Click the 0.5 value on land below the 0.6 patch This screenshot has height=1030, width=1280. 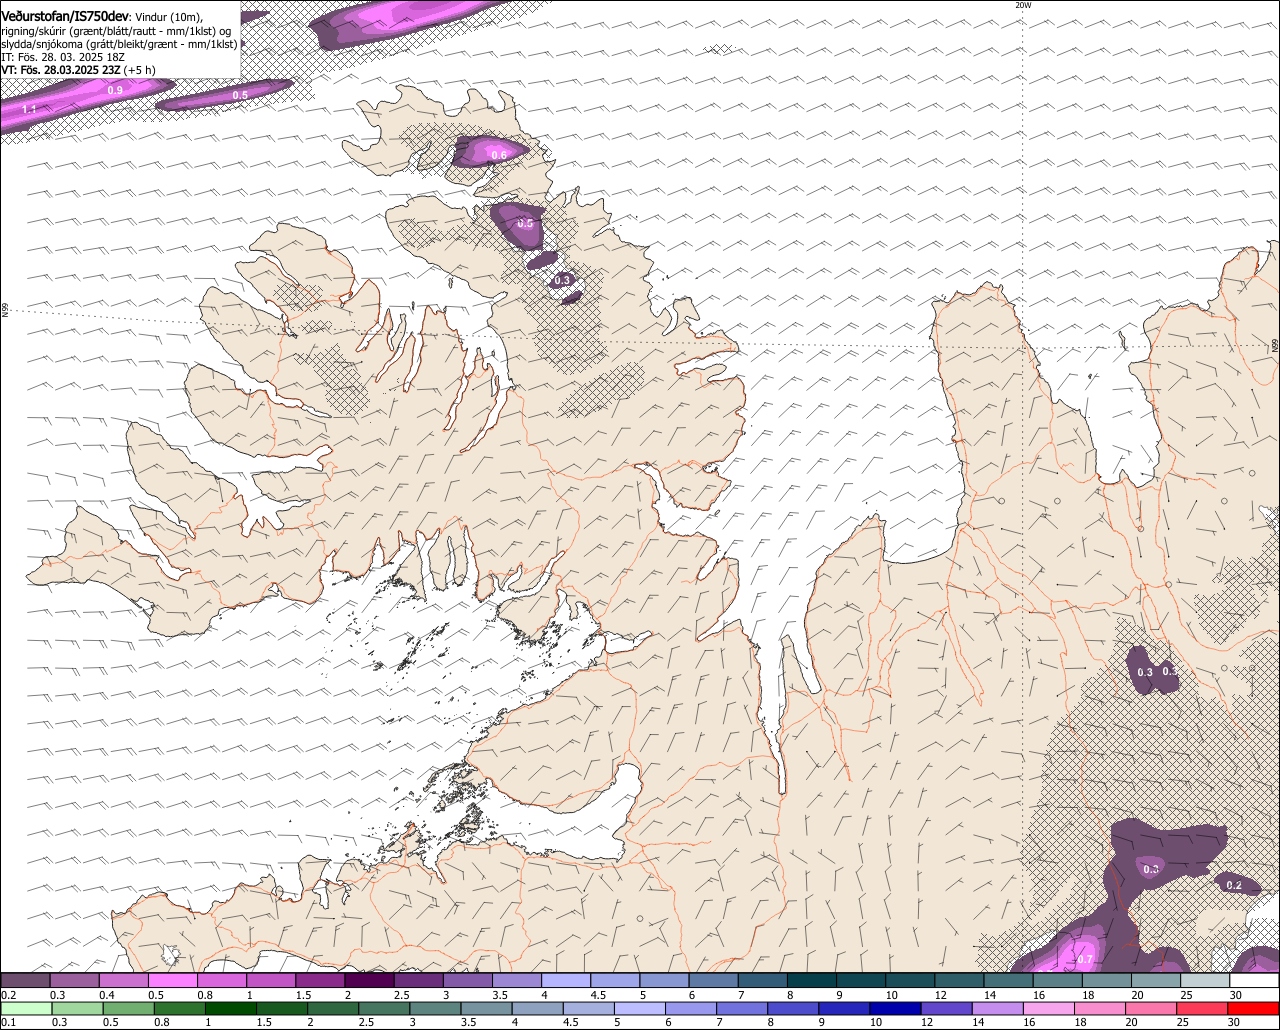click(526, 224)
